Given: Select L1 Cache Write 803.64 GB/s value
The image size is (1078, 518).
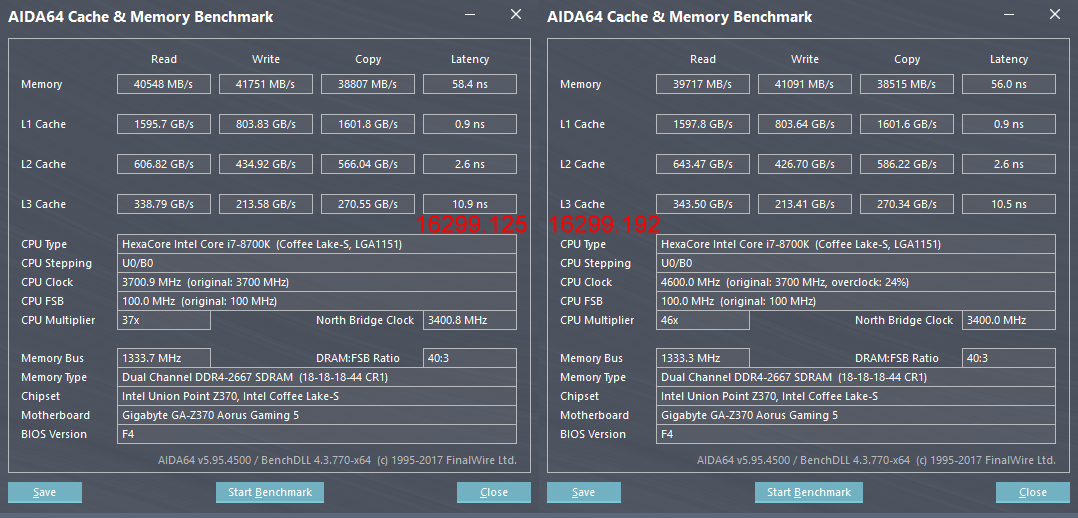Looking at the screenshot, I should tap(804, 124).
